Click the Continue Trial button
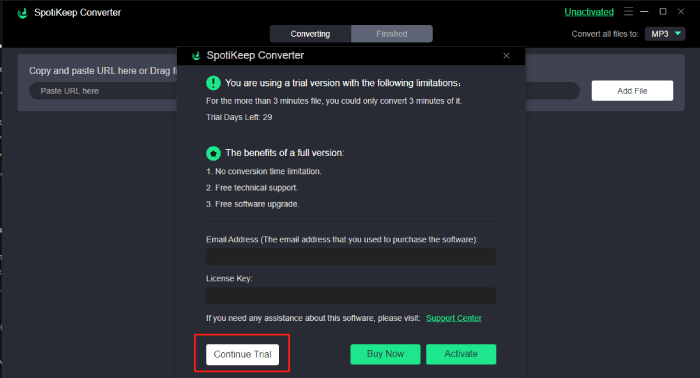 pos(242,354)
